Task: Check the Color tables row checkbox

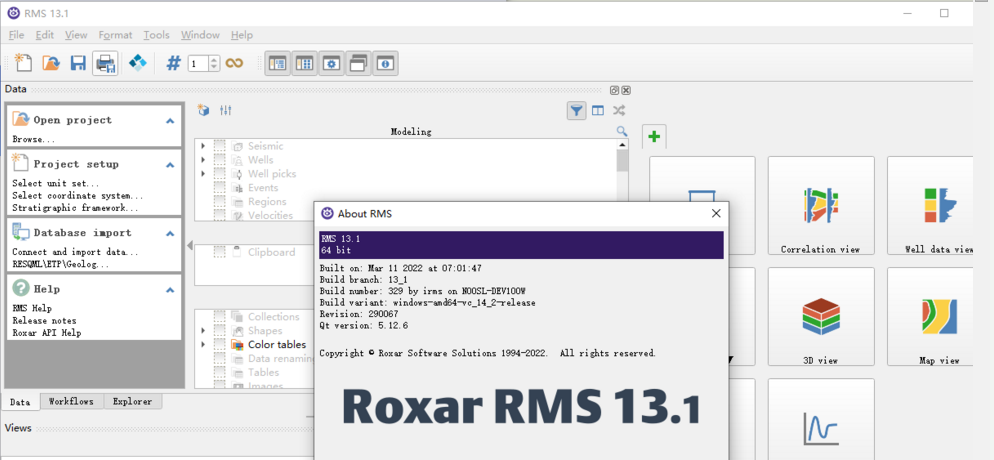Action: coord(219,345)
